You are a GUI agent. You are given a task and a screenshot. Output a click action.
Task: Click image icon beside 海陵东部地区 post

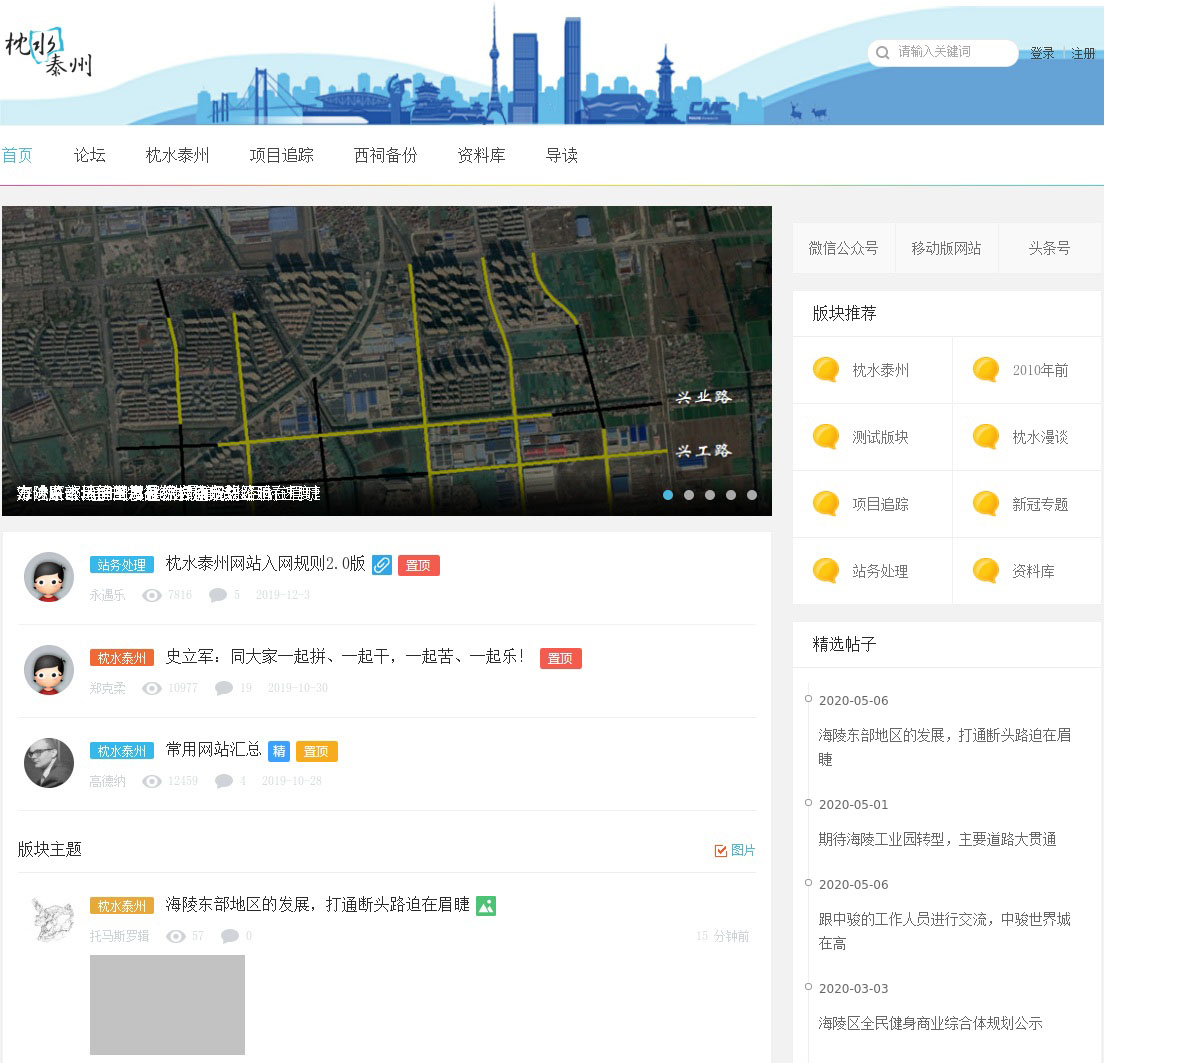tap(486, 906)
